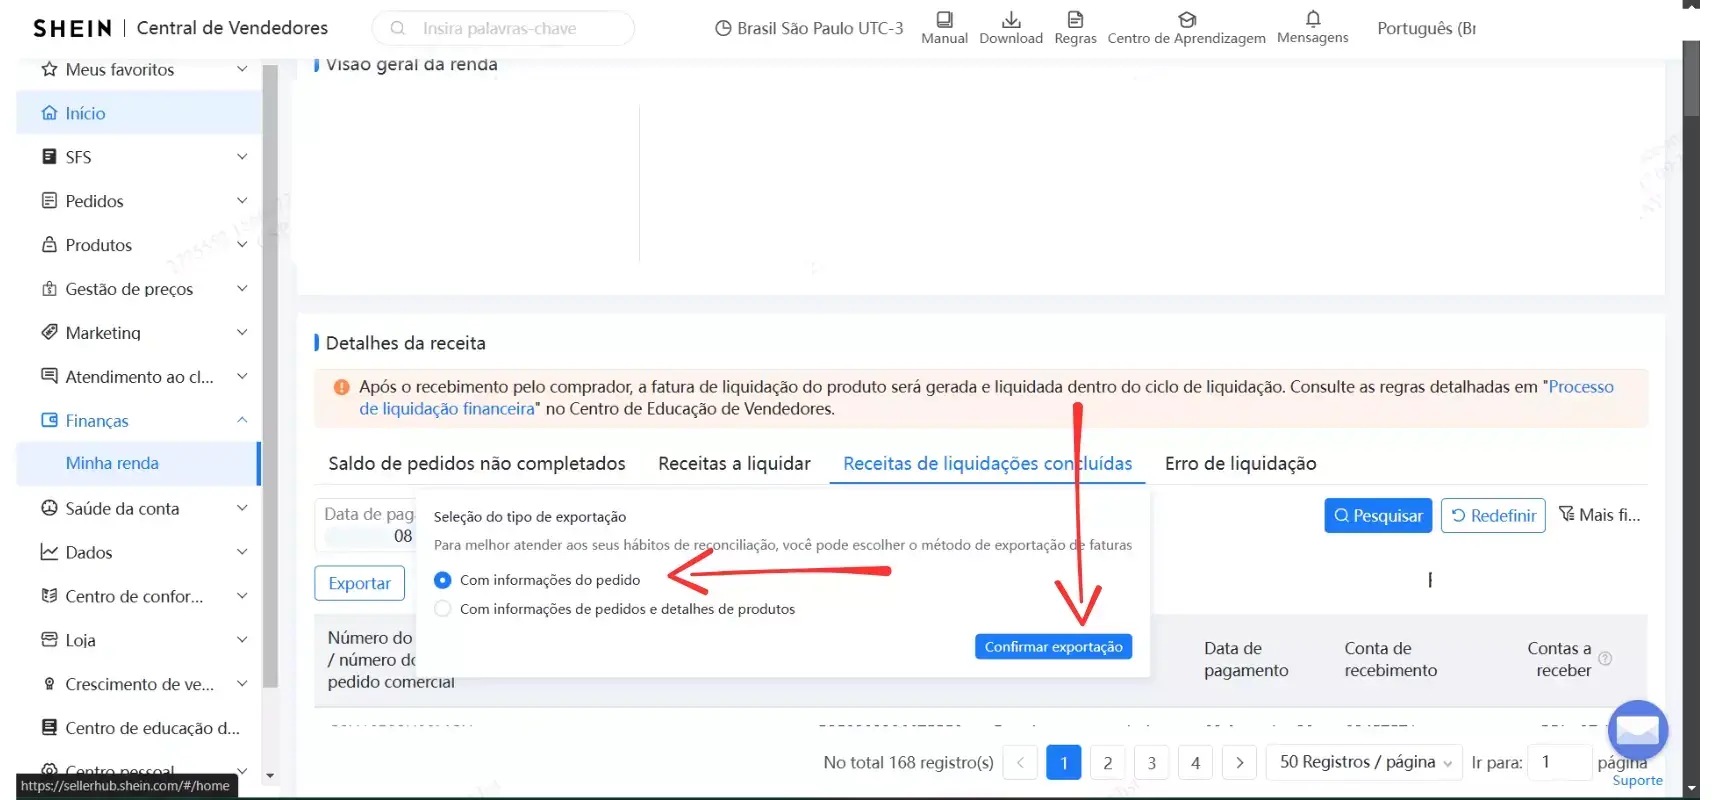Viewport: 1720px width, 800px height.
Task: Click the Pesquisar button
Action: point(1378,516)
